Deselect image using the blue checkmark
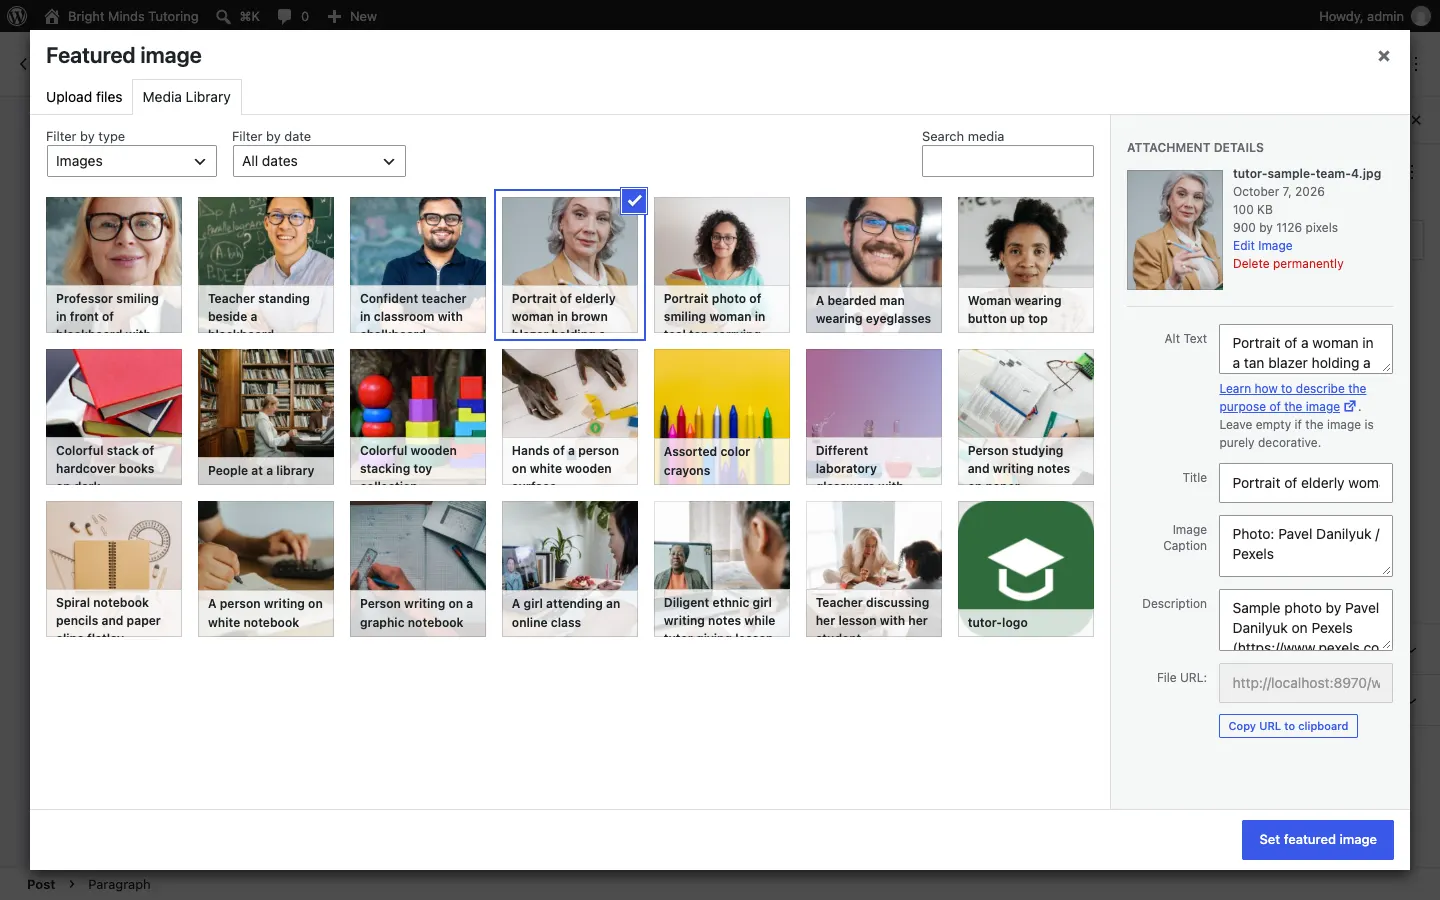The width and height of the screenshot is (1440, 900). pyautogui.click(x=634, y=201)
